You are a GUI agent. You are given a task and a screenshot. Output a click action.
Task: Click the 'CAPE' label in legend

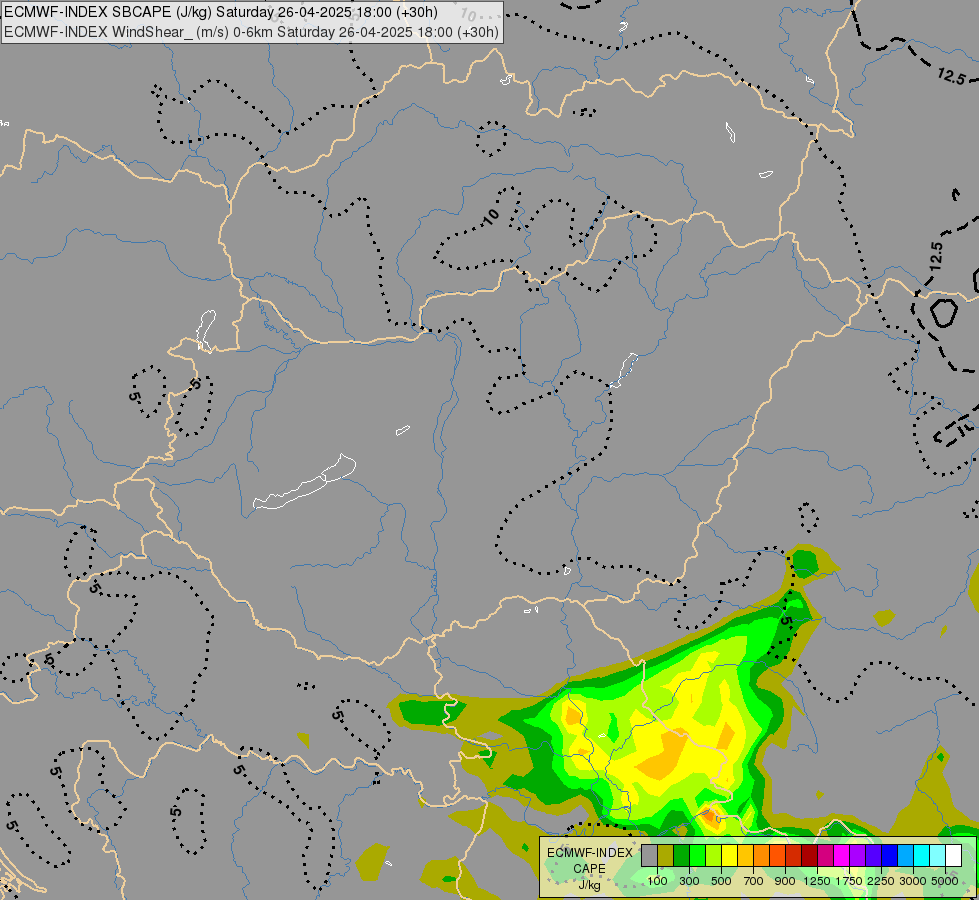tap(589, 869)
